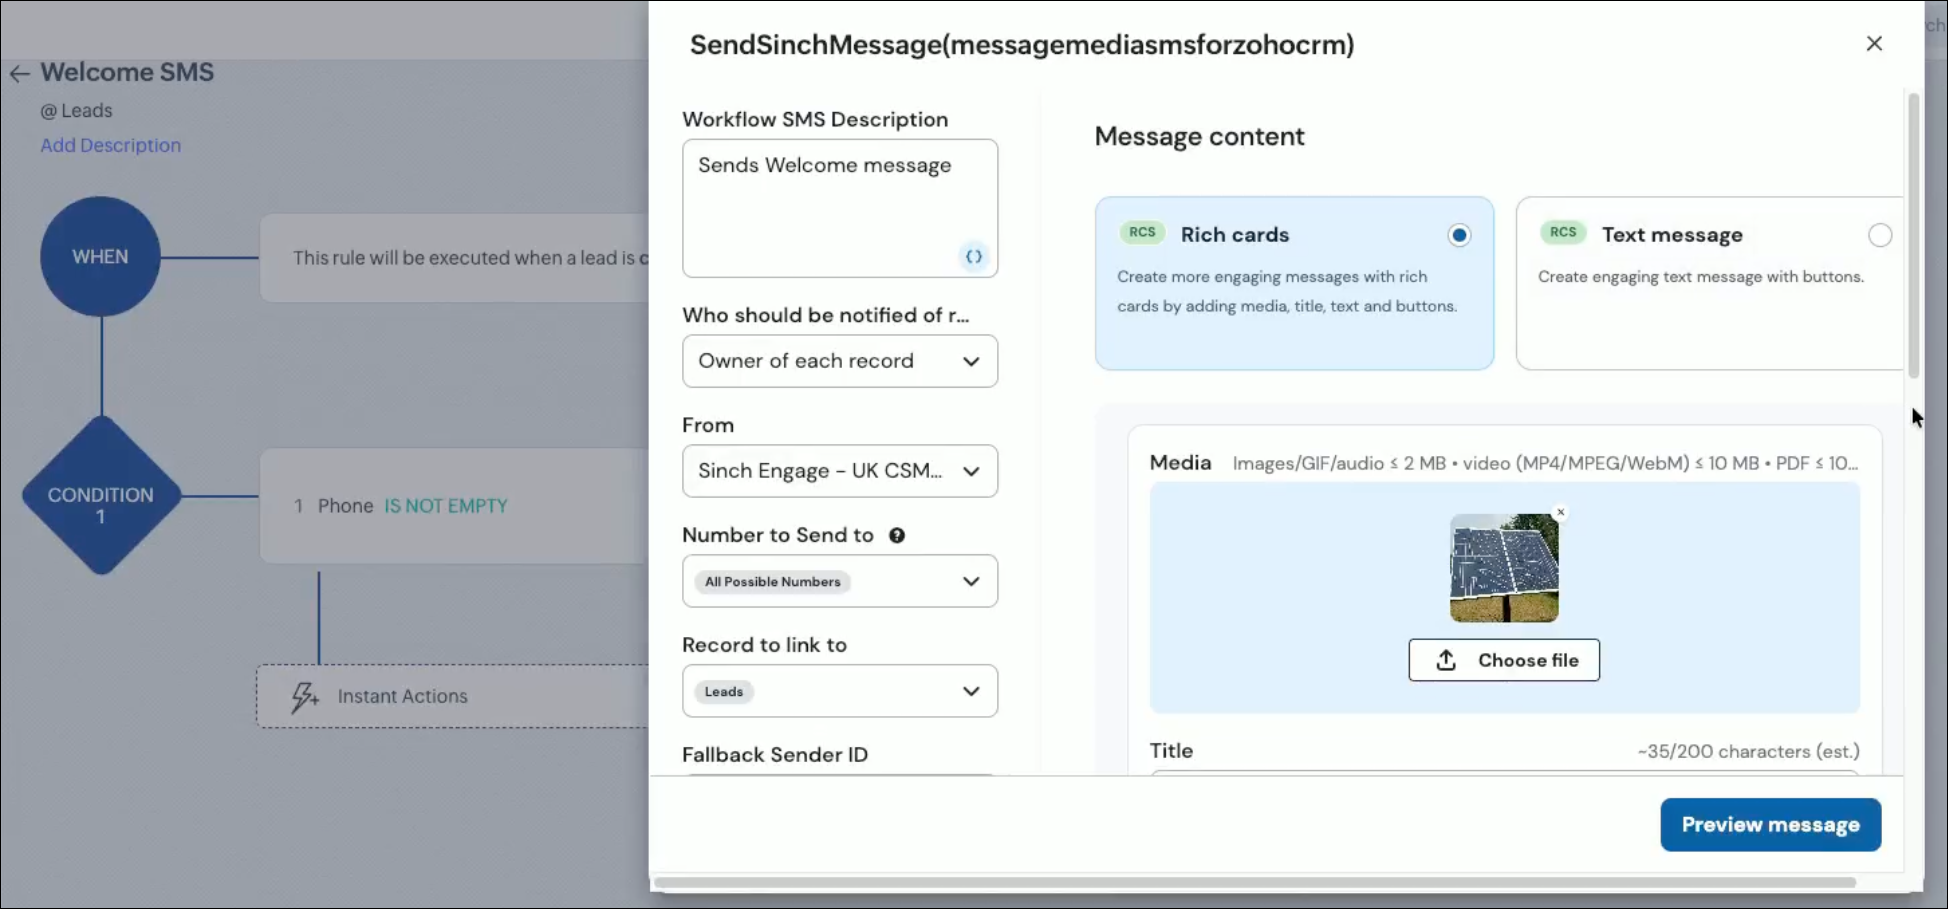1948x909 pixels.
Task: Click the Instant Actions lightning icon
Action: pos(304,696)
